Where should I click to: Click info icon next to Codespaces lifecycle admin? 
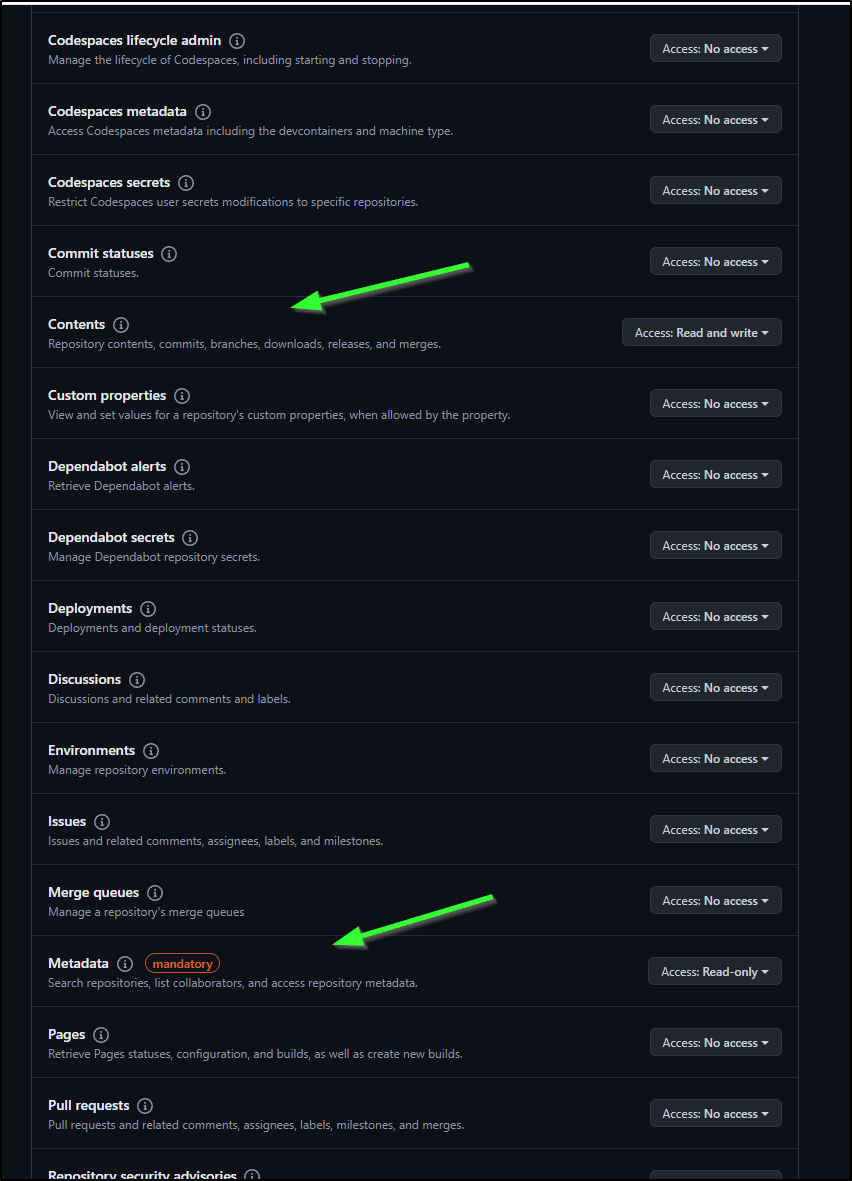(x=237, y=41)
